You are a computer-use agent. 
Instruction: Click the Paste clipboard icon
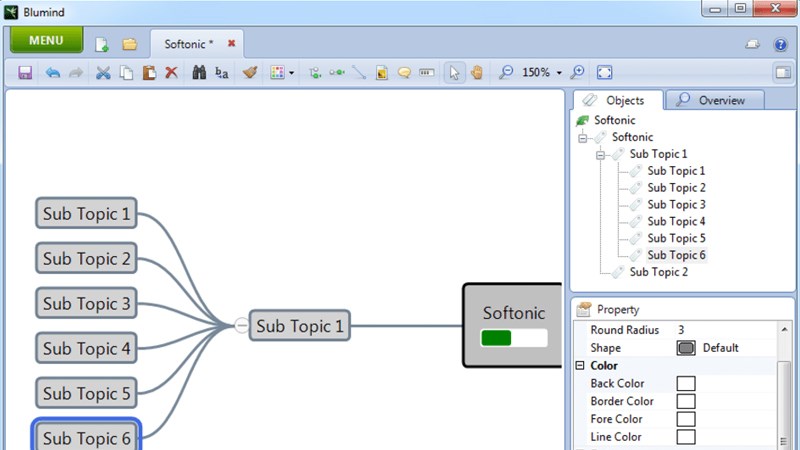pyautogui.click(x=149, y=72)
